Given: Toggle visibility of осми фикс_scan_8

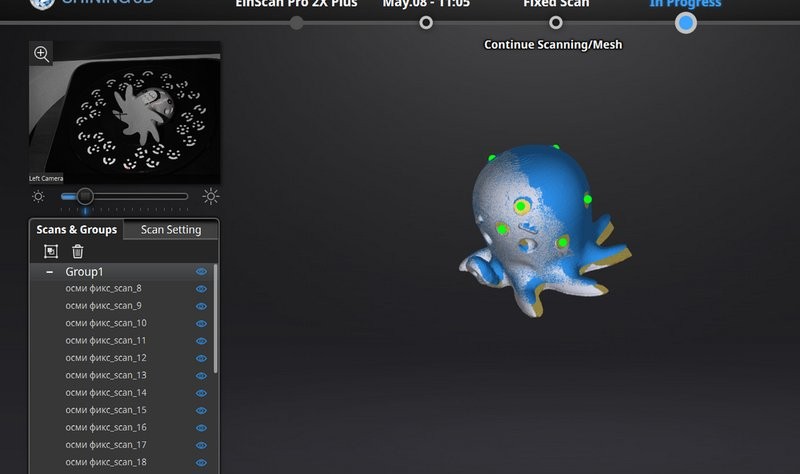Looking at the screenshot, I should (x=201, y=288).
